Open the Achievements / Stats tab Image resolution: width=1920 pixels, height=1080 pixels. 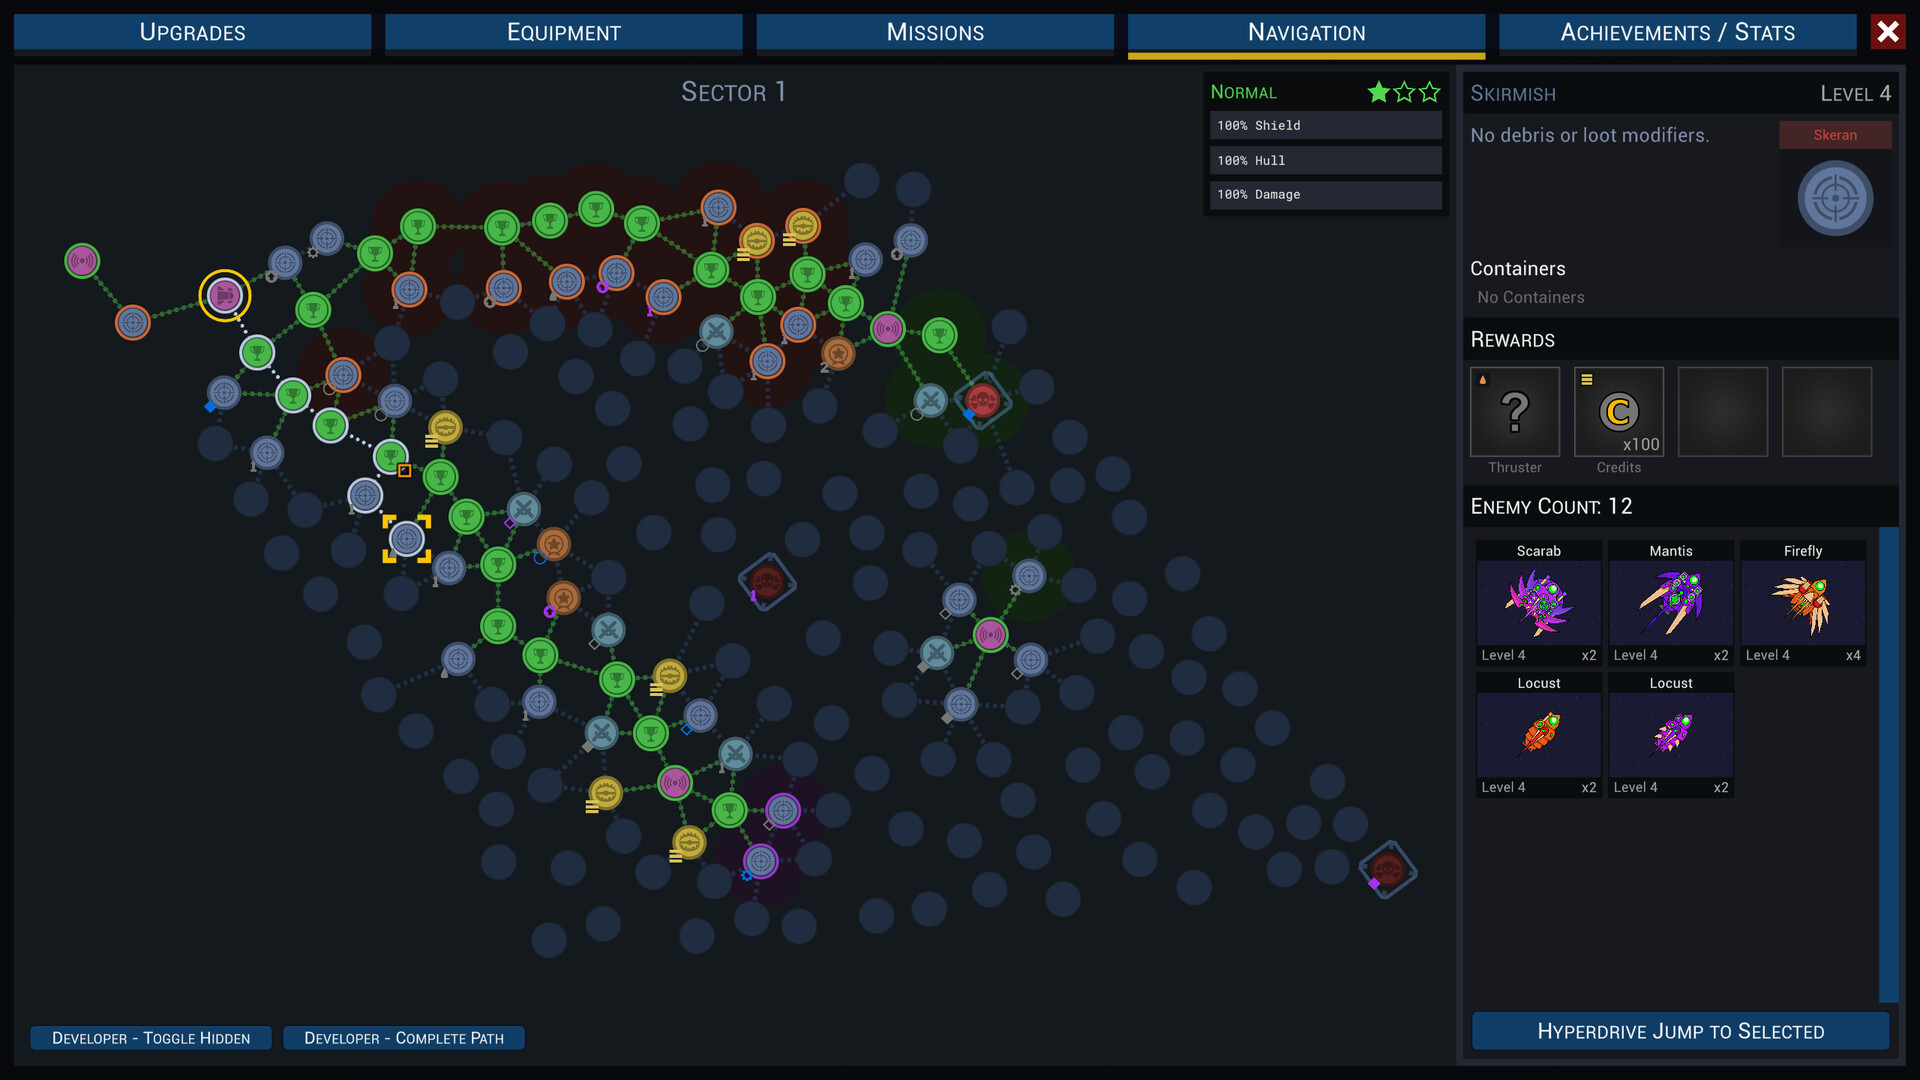(1677, 32)
